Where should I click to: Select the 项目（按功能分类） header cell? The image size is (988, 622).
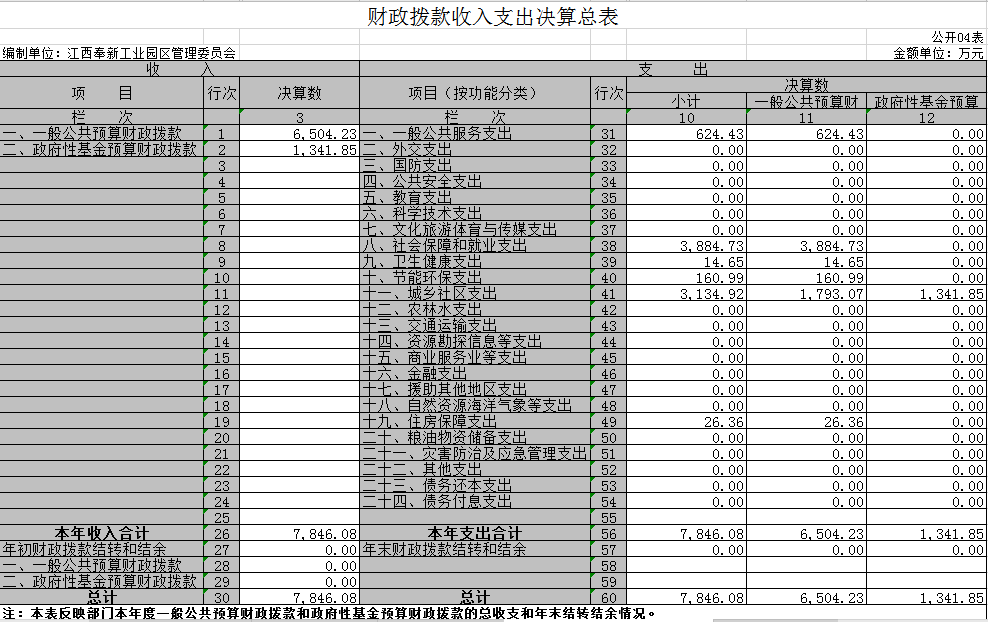[475, 93]
